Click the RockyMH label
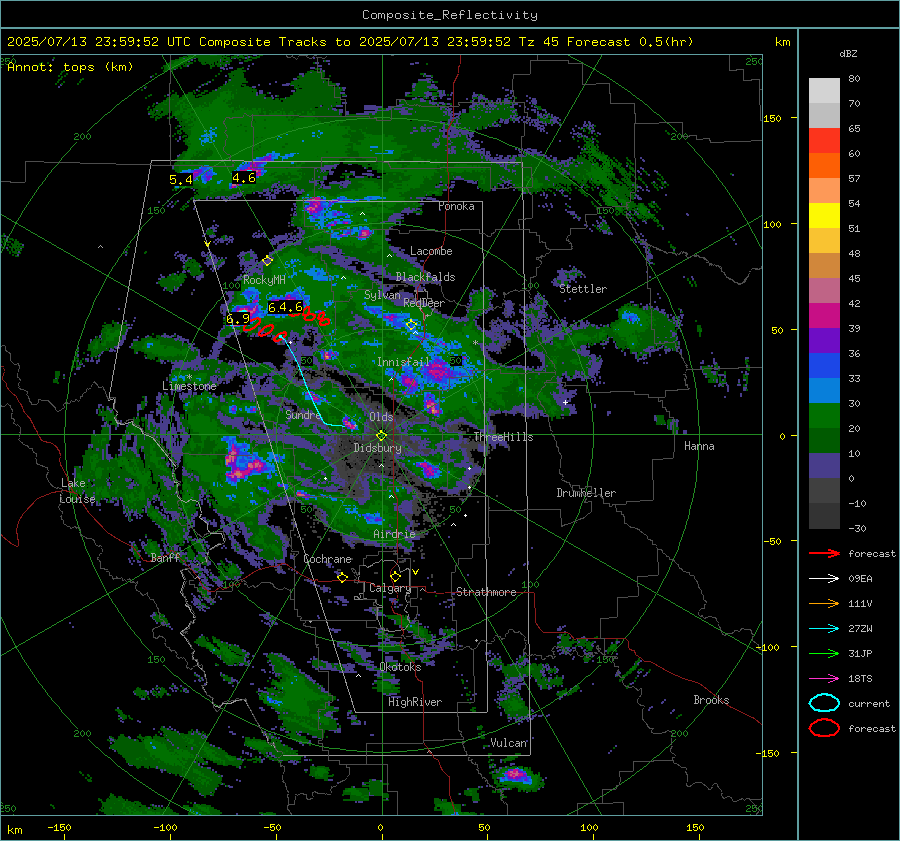Viewport: 900px width, 841px height. (x=264, y=280)
